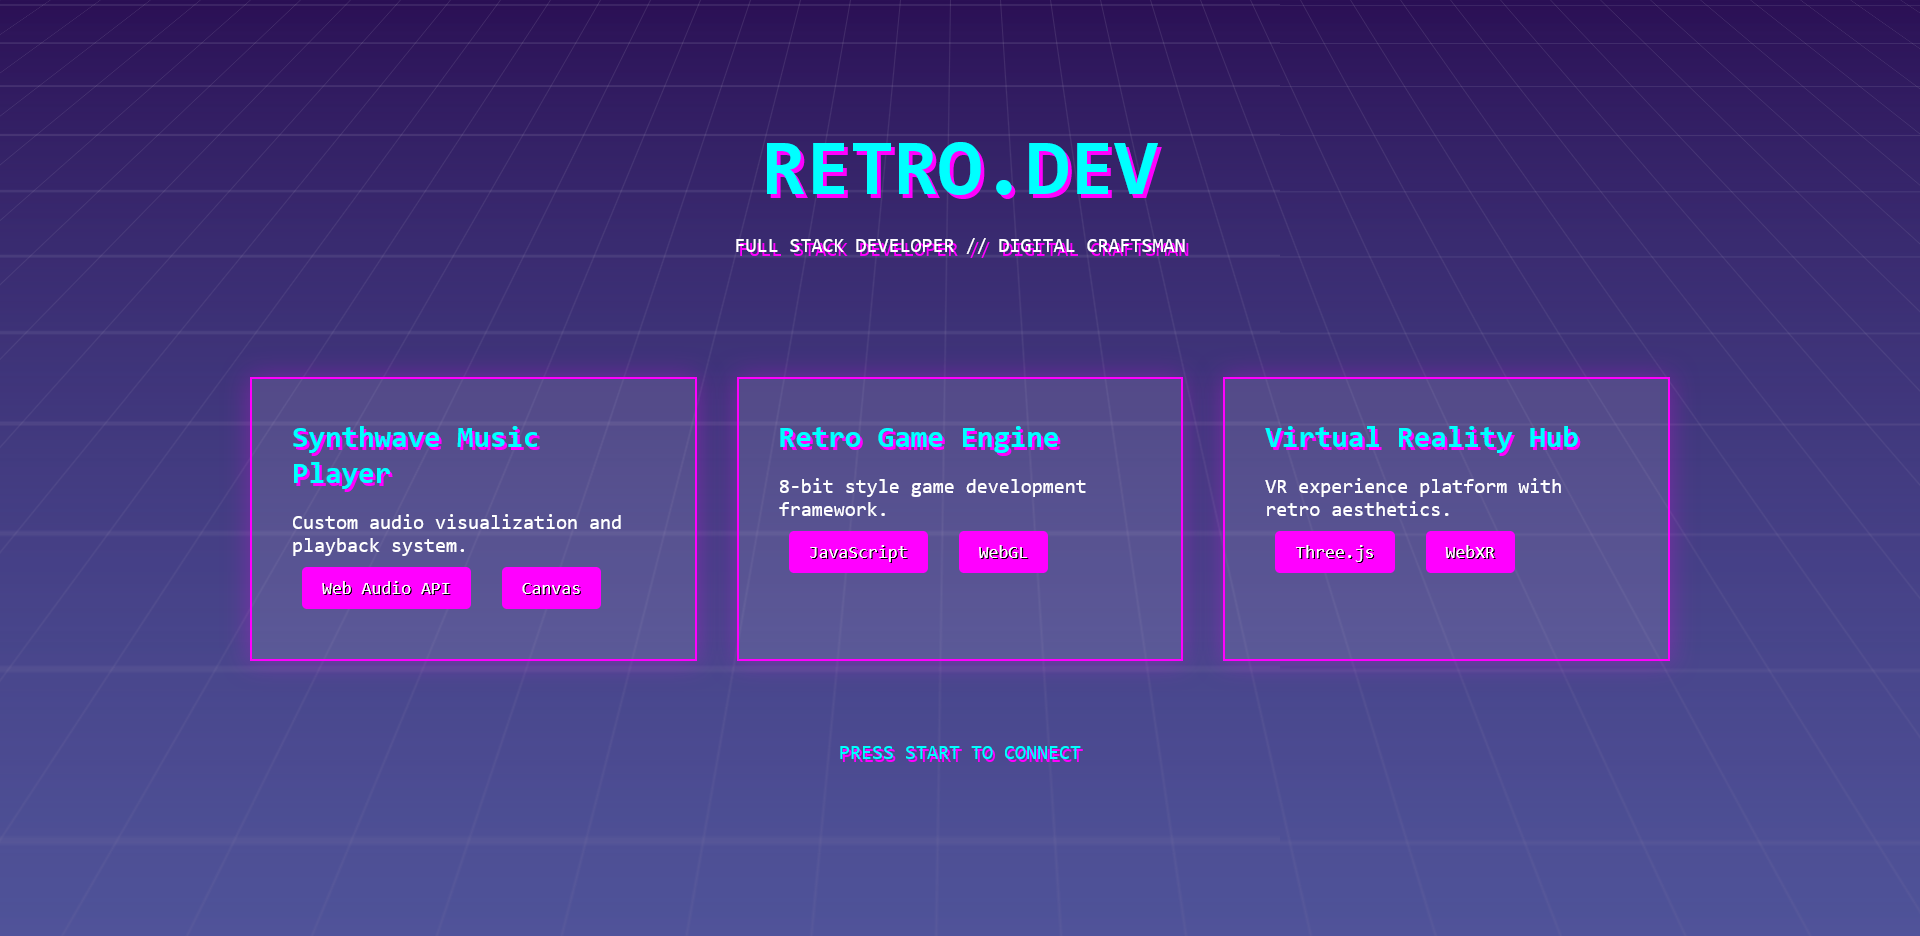Click the Web Audio API tag
The image size is (1920, 936).
(386, 588)
